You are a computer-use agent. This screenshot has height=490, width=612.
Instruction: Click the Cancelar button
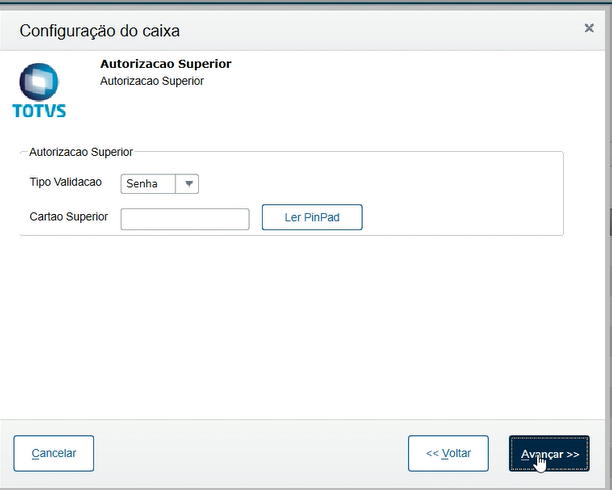[53, 453]
